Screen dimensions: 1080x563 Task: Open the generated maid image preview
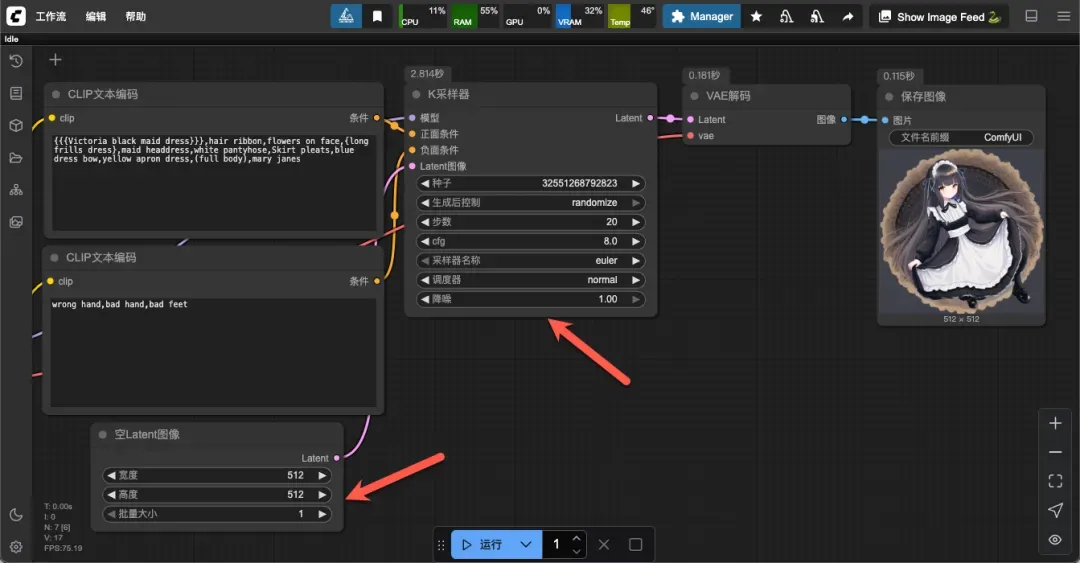tap(962, 232)
